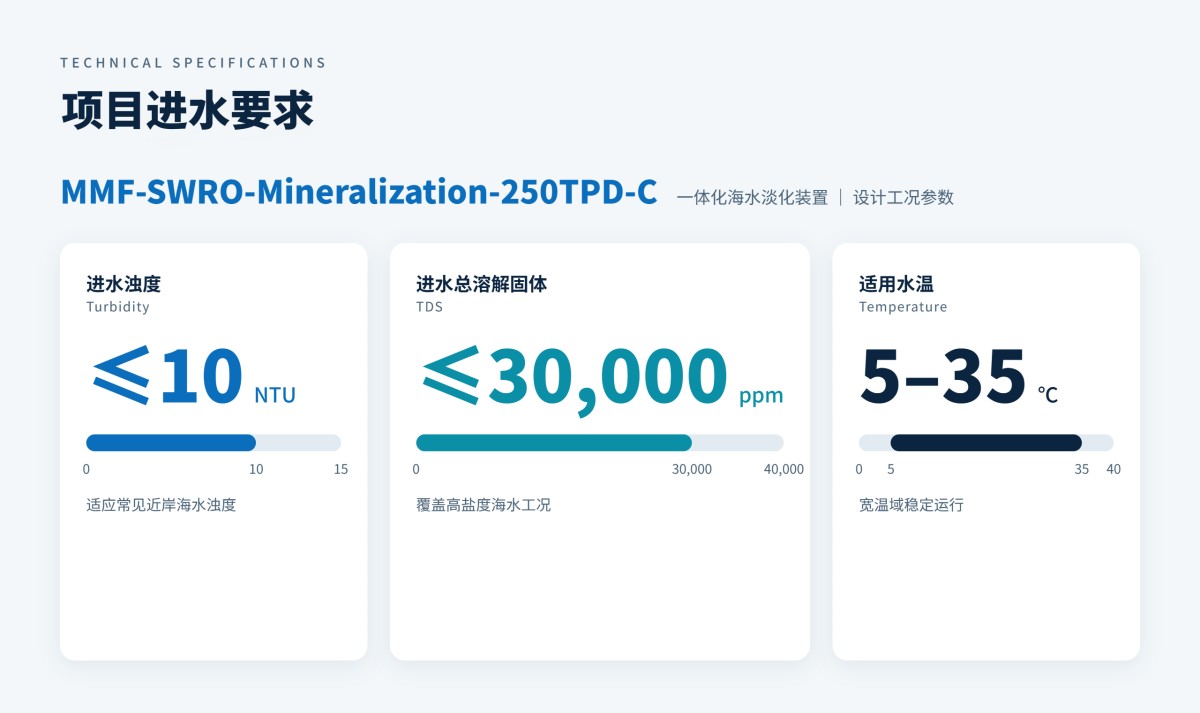Click the temperature range dark bar
Viewport: 1200px width, 713px height.
click(x=986, y=443)
